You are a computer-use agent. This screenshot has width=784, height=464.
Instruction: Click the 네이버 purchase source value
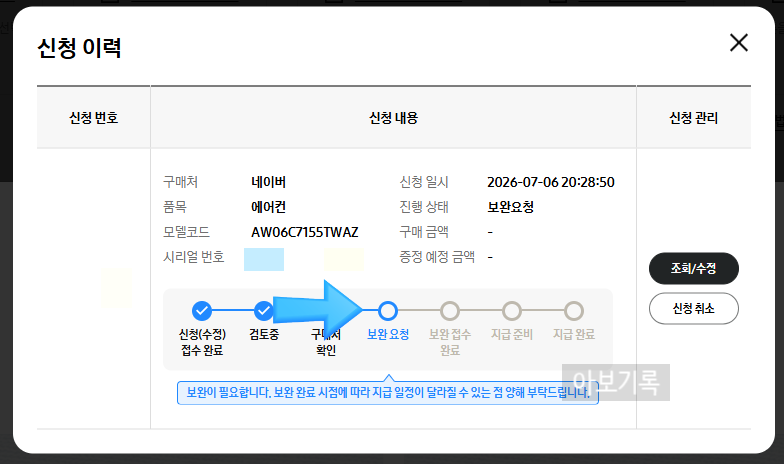coord(268,182)
